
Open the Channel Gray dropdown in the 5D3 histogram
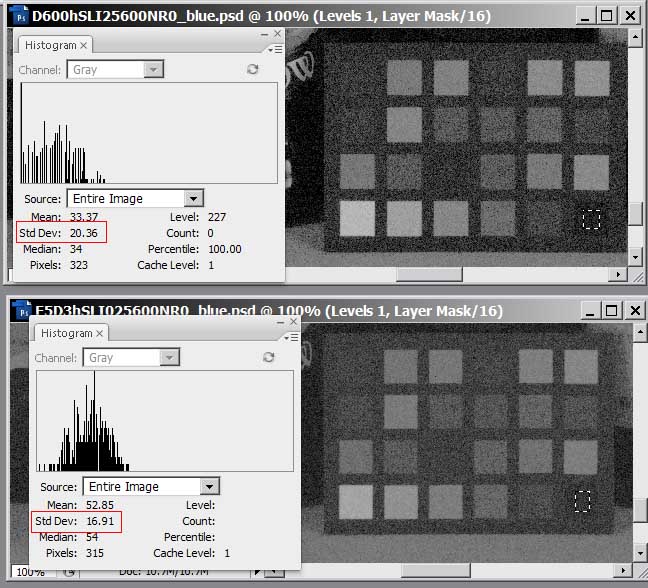[x=169, y=358]
